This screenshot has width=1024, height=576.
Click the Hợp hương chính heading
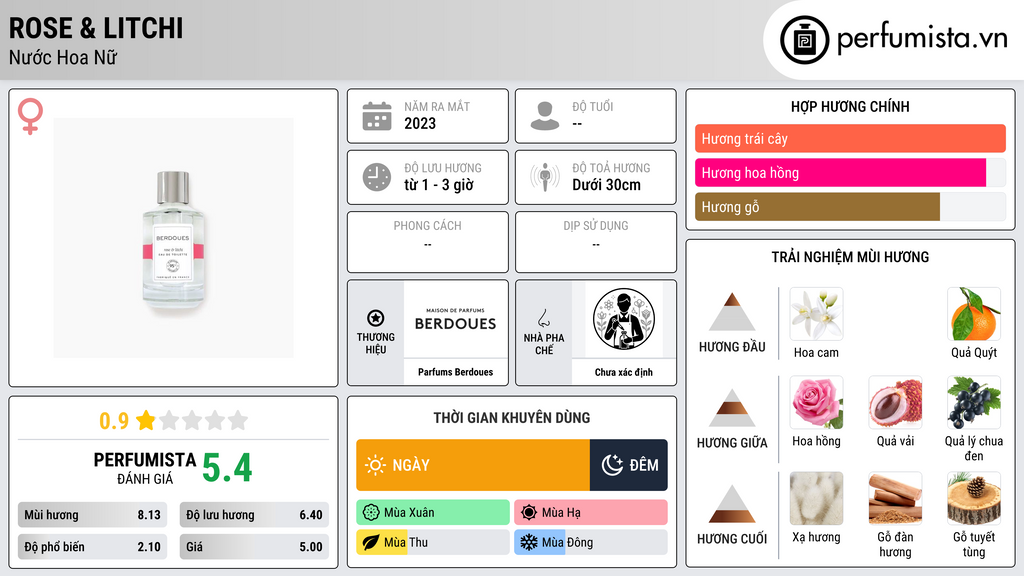850,106
